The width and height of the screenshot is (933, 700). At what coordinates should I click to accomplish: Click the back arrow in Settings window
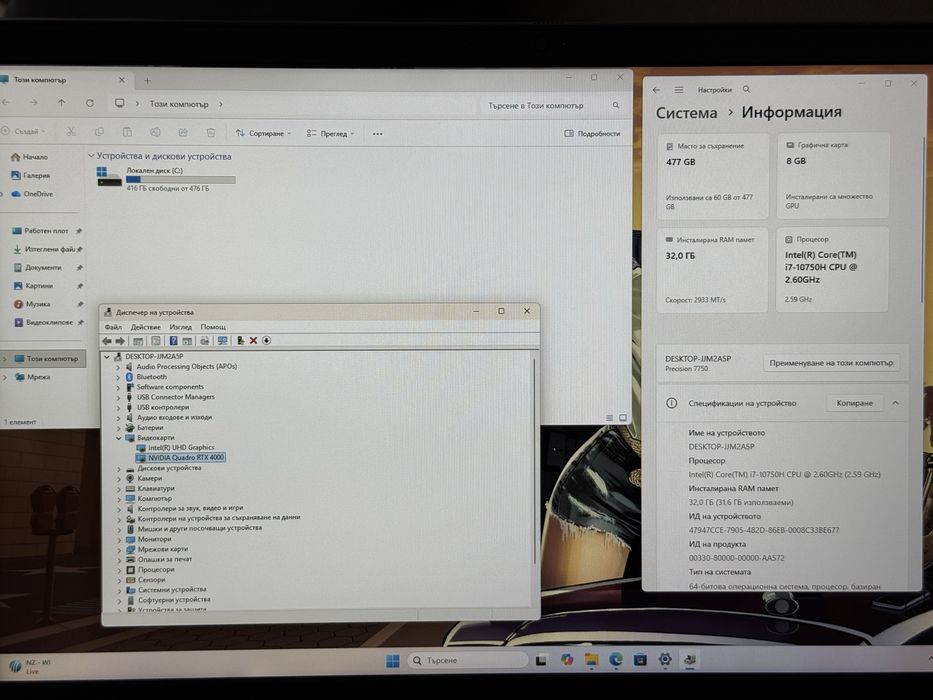pos(656,90)
